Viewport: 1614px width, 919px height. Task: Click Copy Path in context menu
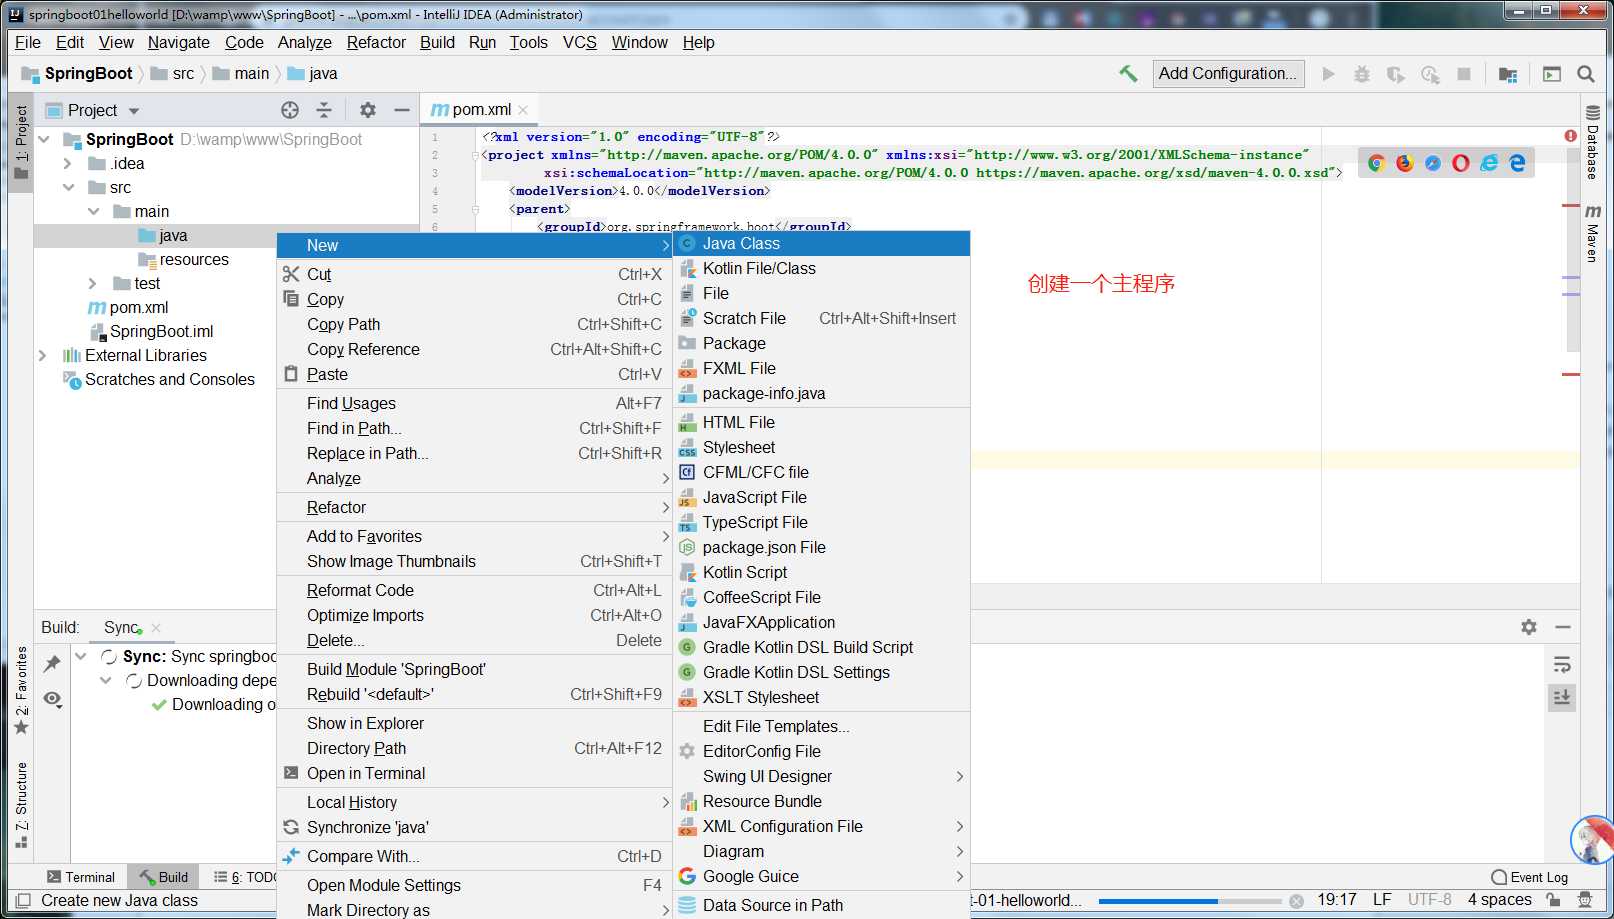pos(474,324)
